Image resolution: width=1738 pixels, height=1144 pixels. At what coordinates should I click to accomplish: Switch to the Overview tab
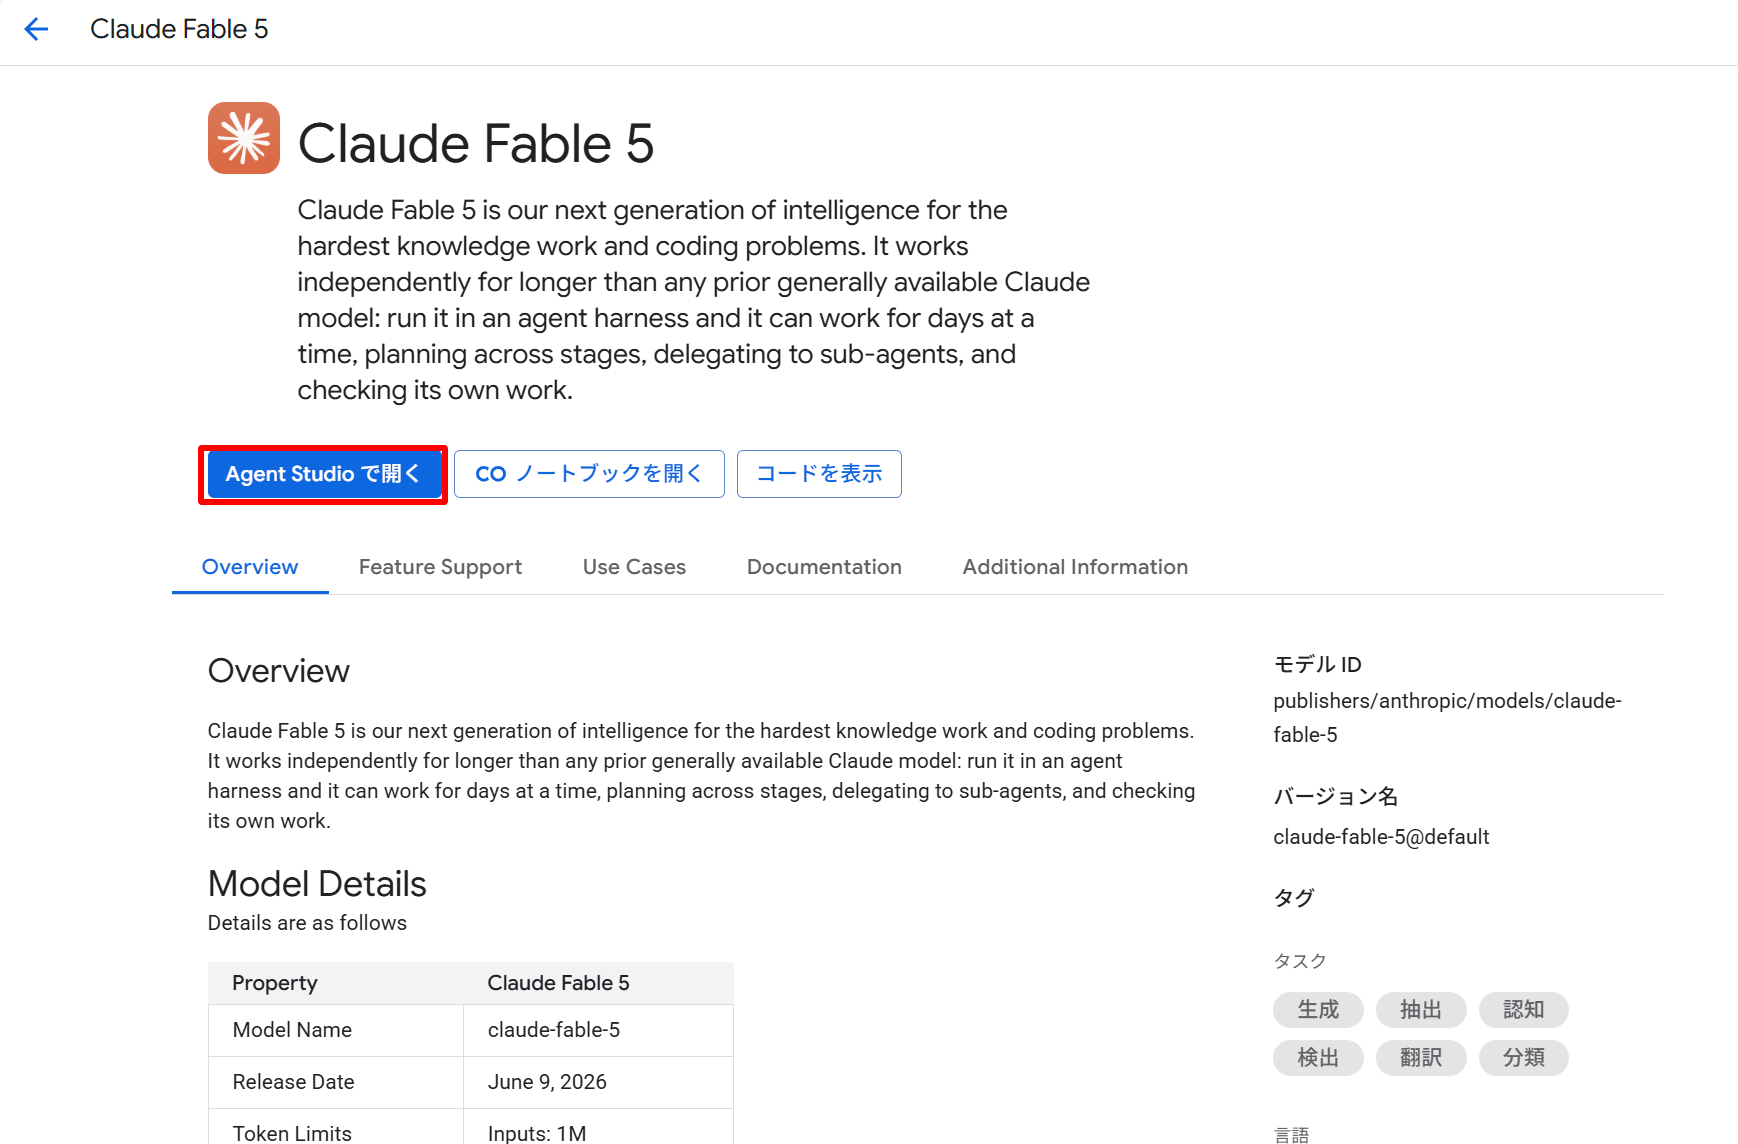click(x=250, y=567)
